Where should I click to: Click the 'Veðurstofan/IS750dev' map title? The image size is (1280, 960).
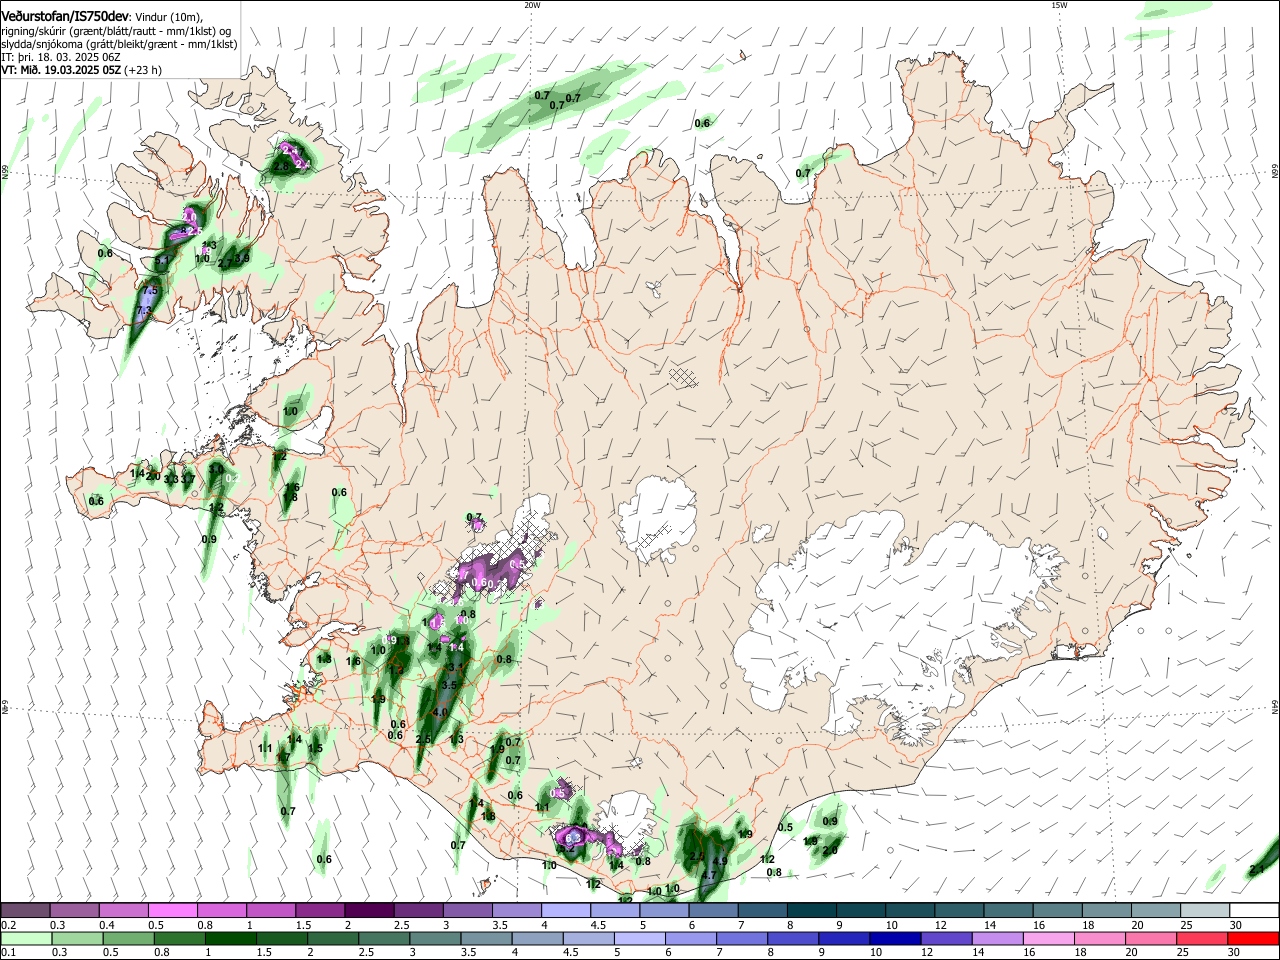coord(65,15)
